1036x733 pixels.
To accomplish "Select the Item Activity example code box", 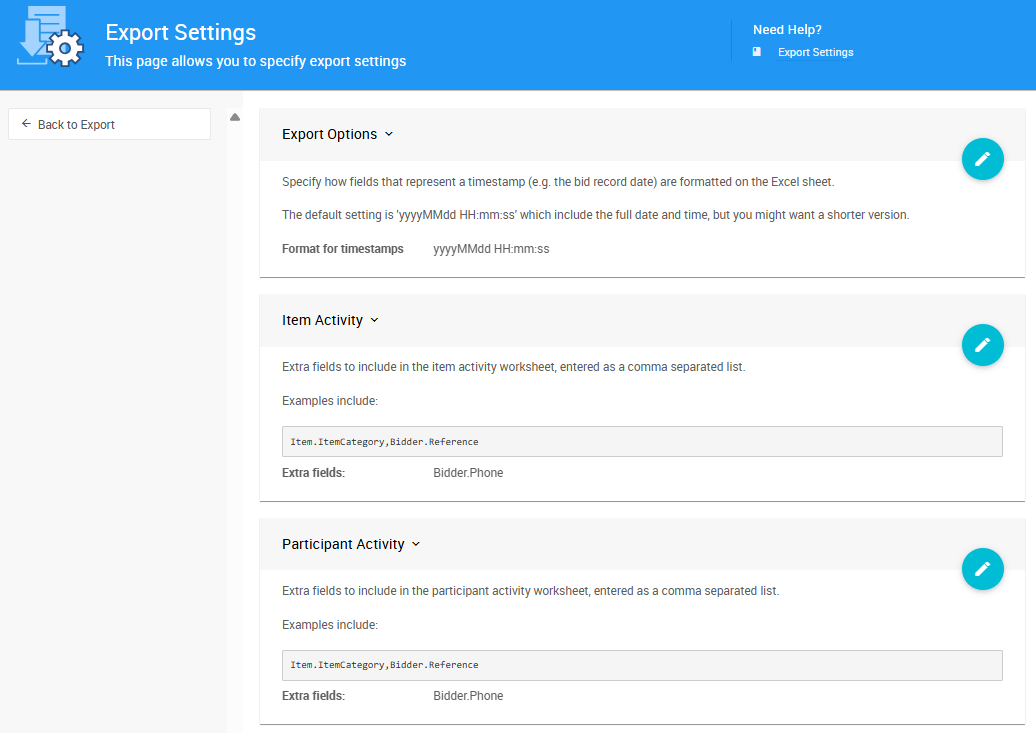I will point(642,441).
